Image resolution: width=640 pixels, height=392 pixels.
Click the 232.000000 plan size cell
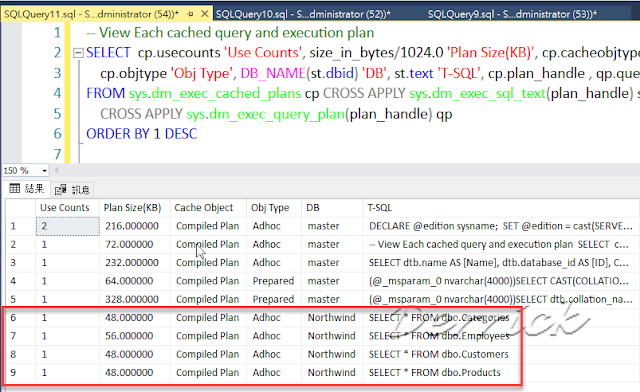click(x=135, y=263)
